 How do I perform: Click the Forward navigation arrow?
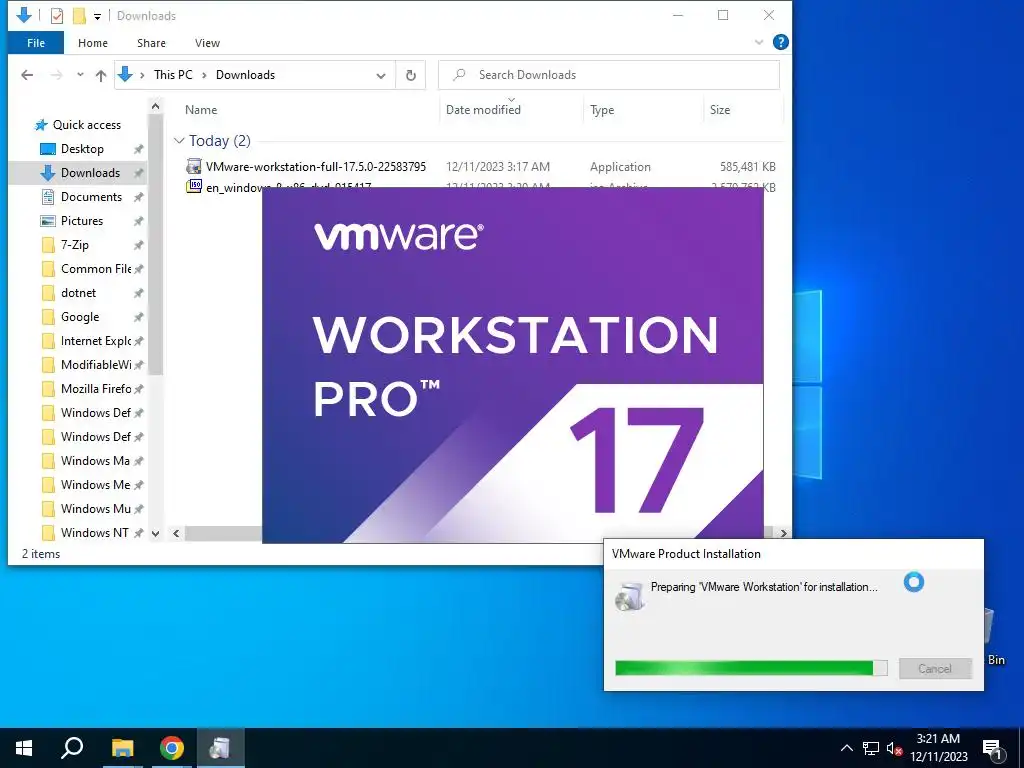[56, 75]
